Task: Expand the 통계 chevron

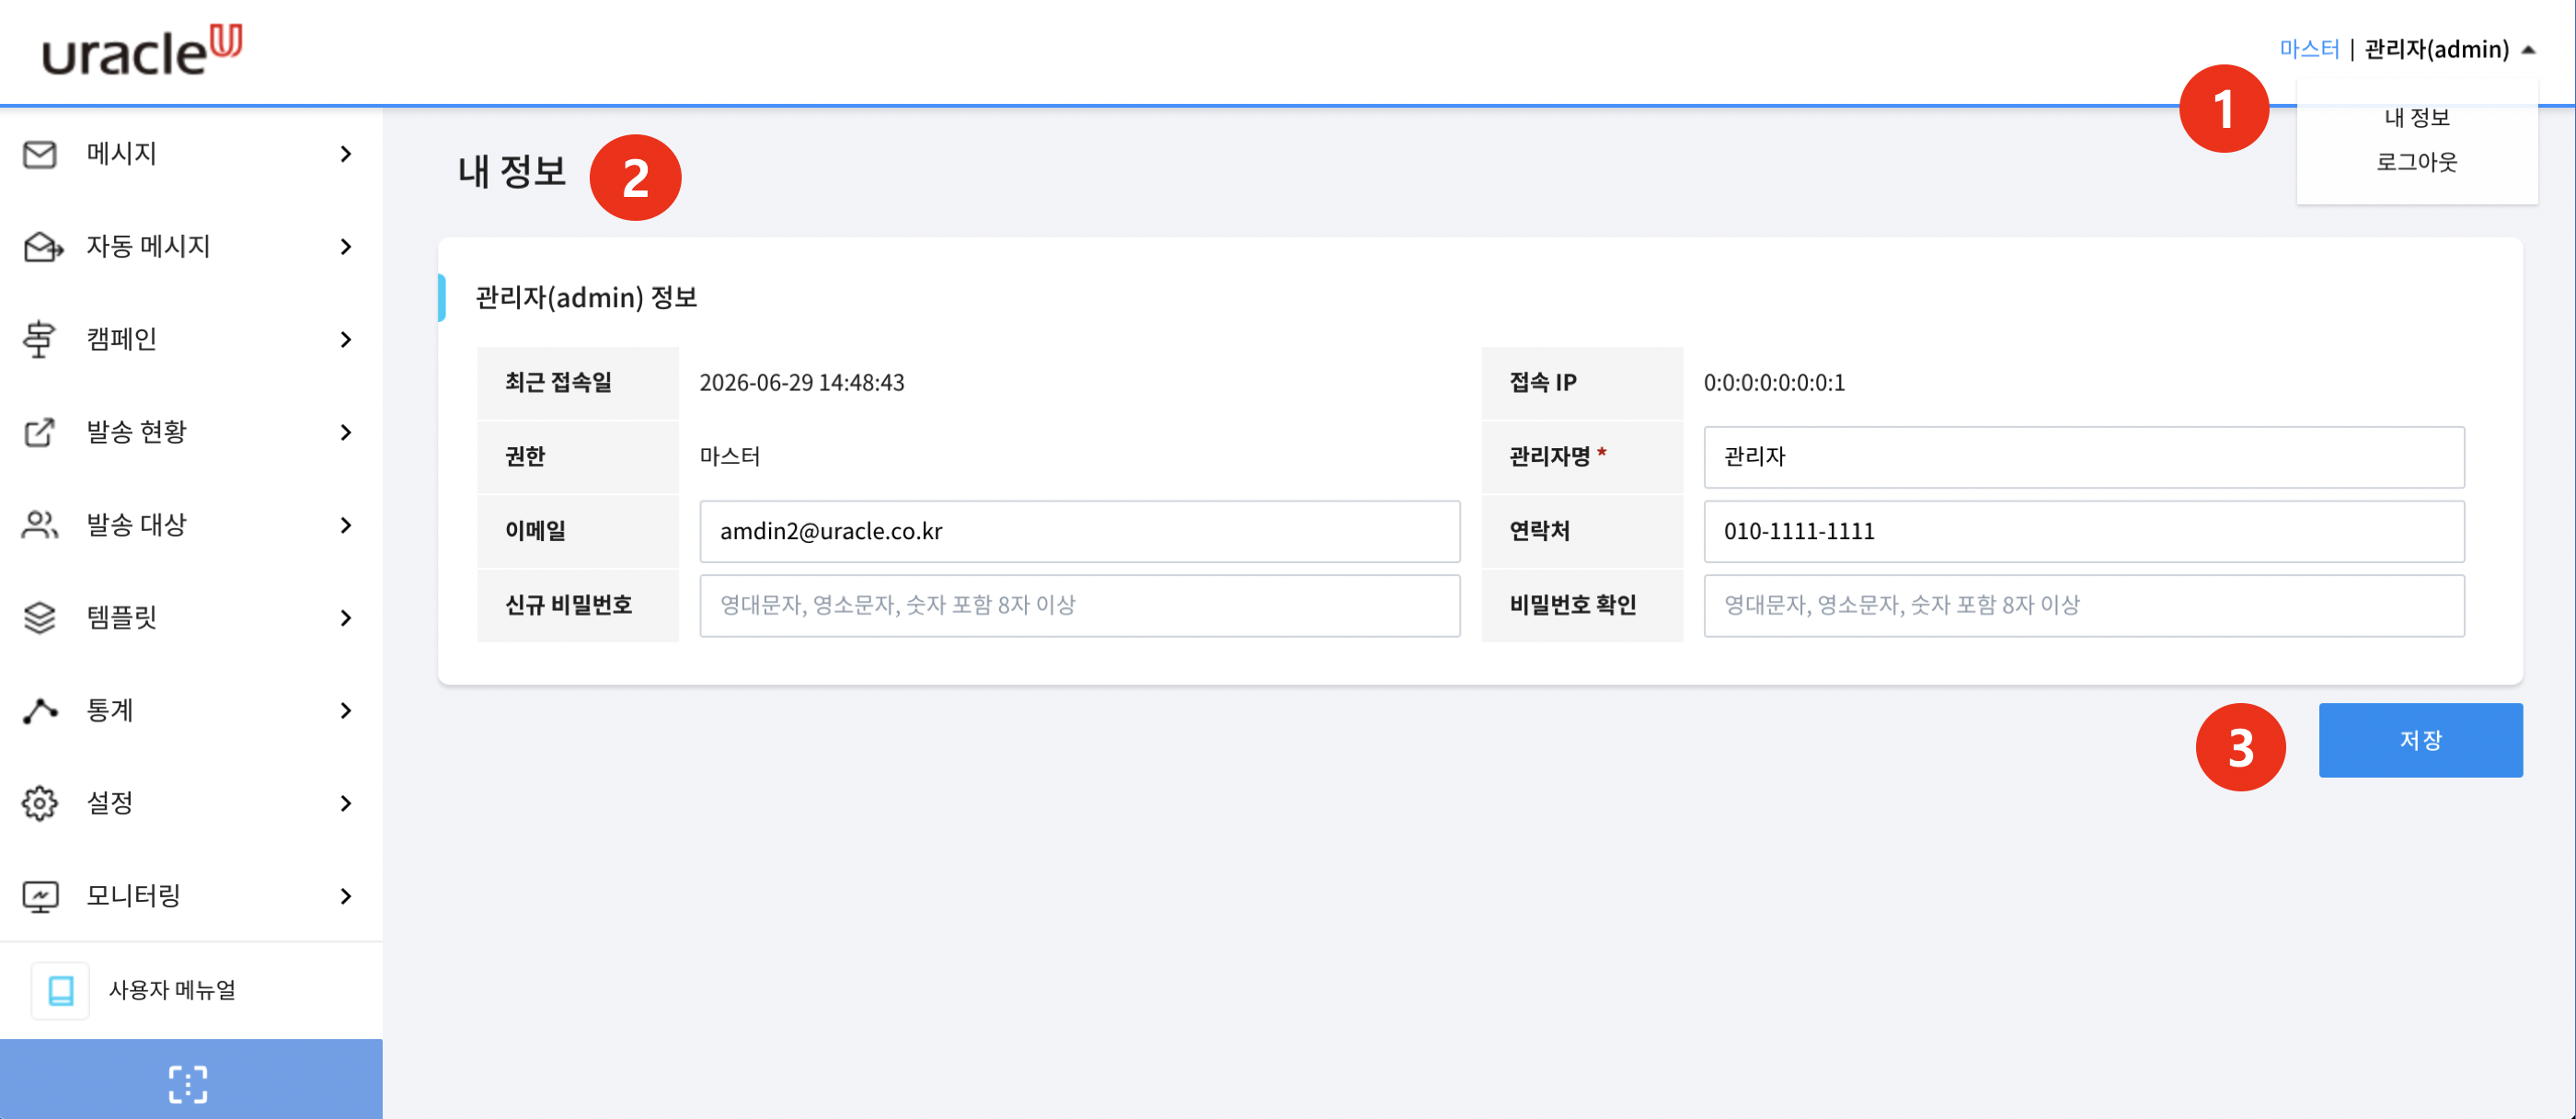Action: [x=346, y=710]
